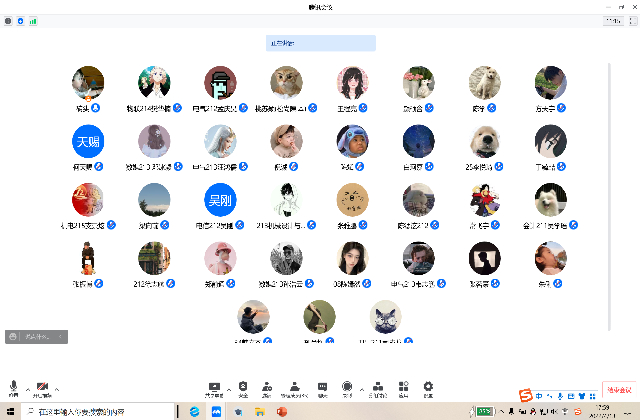The height and width of the screenshot is (420, 640).
Task: Click the network signal icon at top left
Action: (33, 20)
